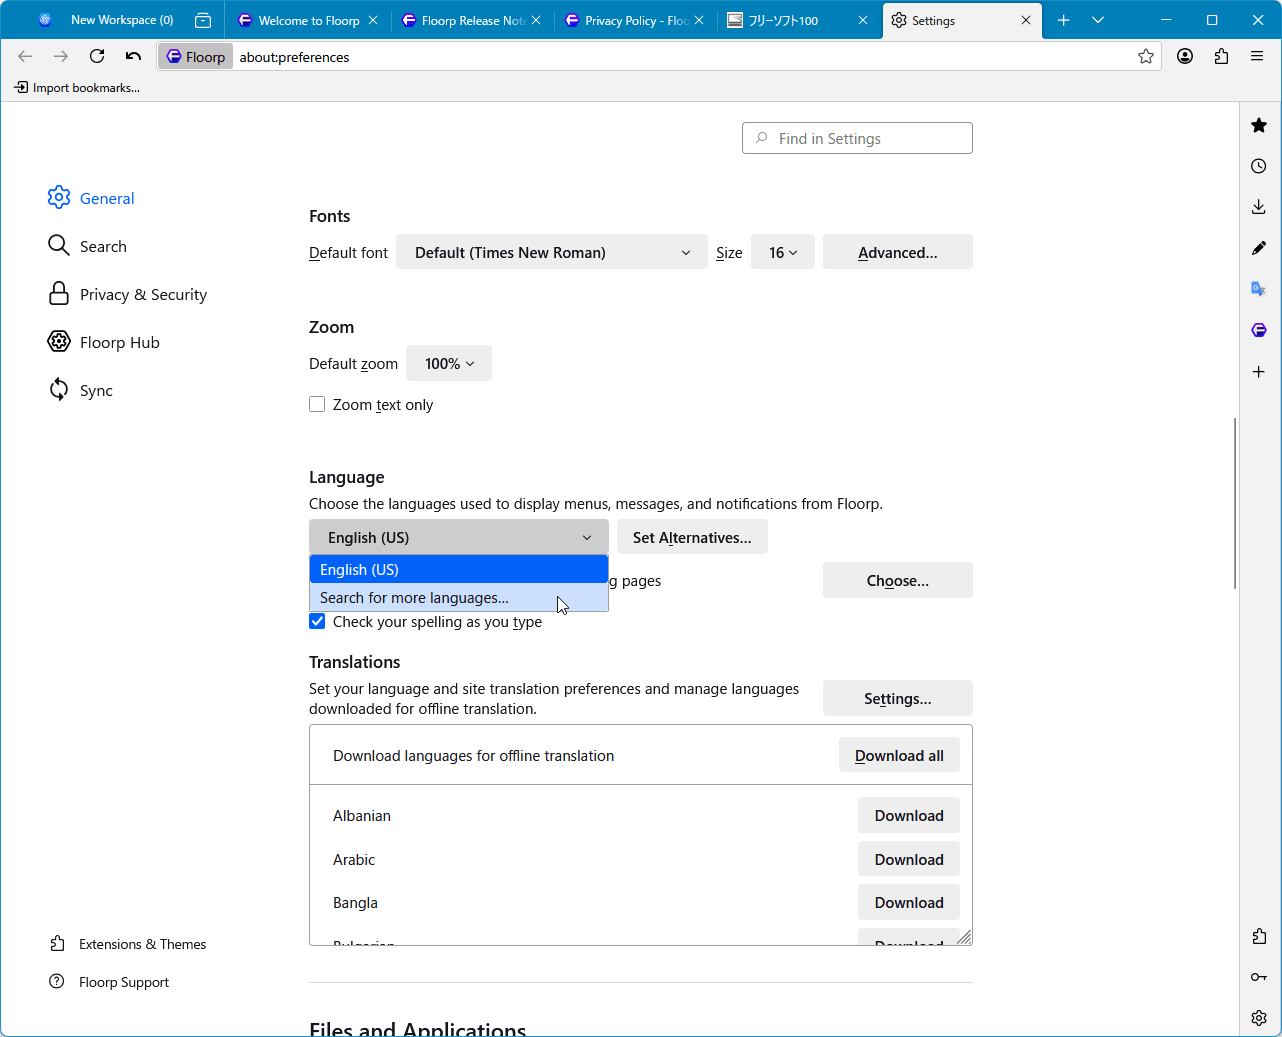Open Floorp Support link
The width and height of the screenshot is (1282, 1037).
[109, 982]
